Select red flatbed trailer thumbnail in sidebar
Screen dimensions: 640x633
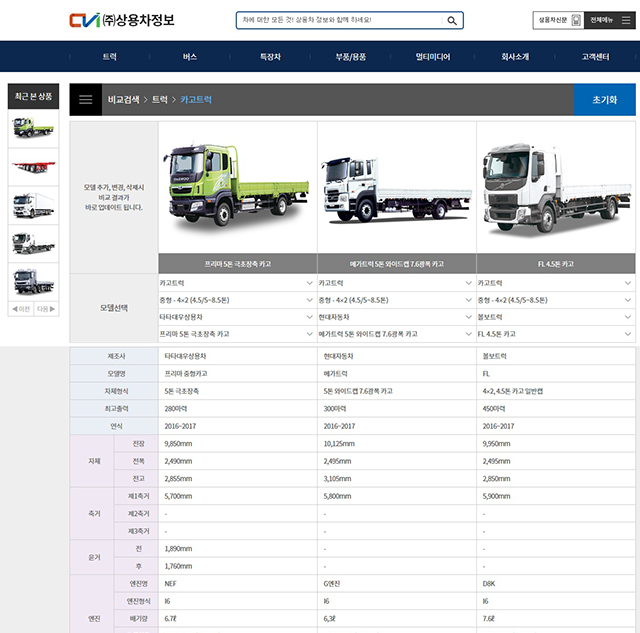tap(33, 165)
